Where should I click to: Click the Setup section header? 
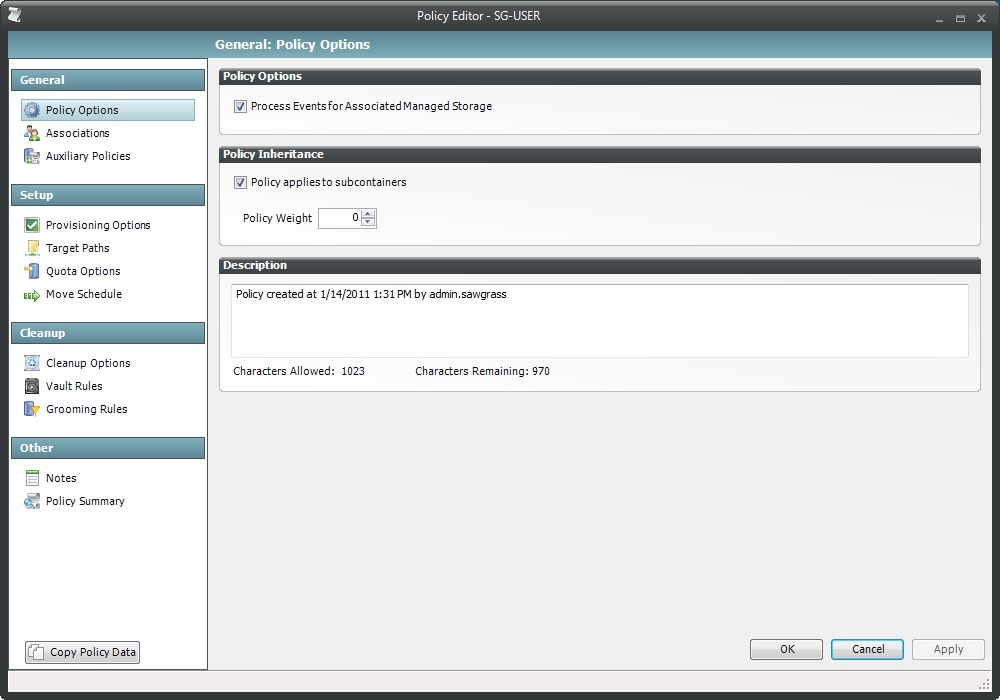tap(108, 195)
